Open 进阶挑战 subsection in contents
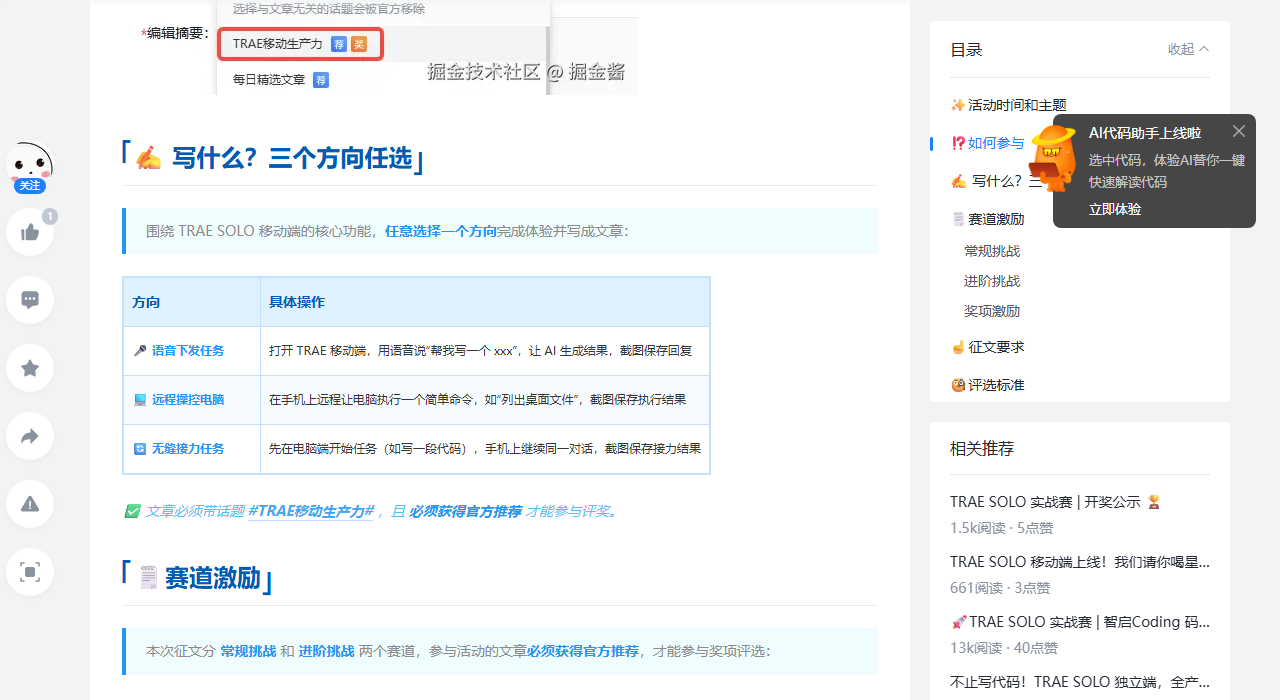This screenshot has height=700, width=1280. point(992,281)
